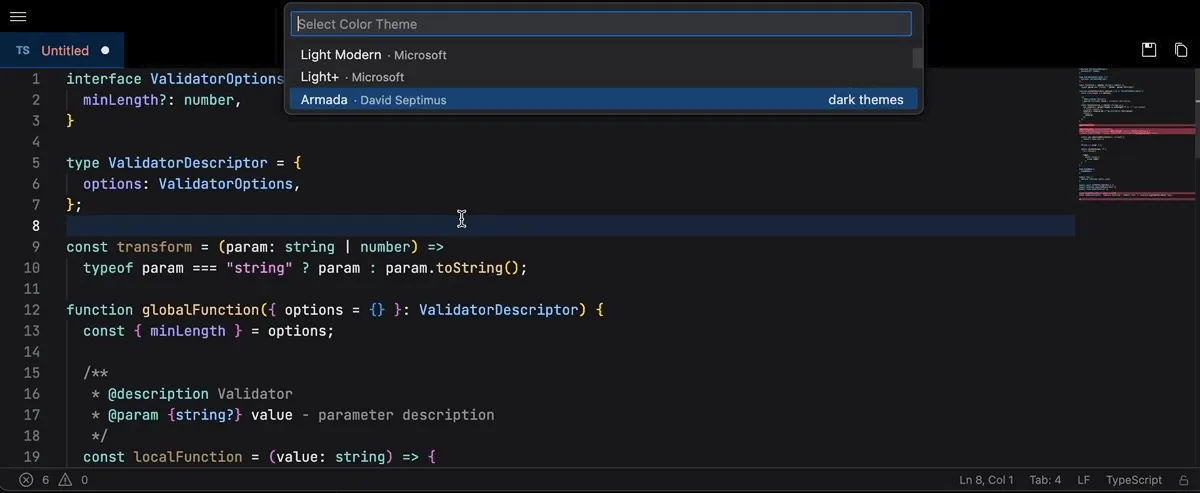Select the Armada dark theme entry
The image size is (1200, 493).
point(324,100)
